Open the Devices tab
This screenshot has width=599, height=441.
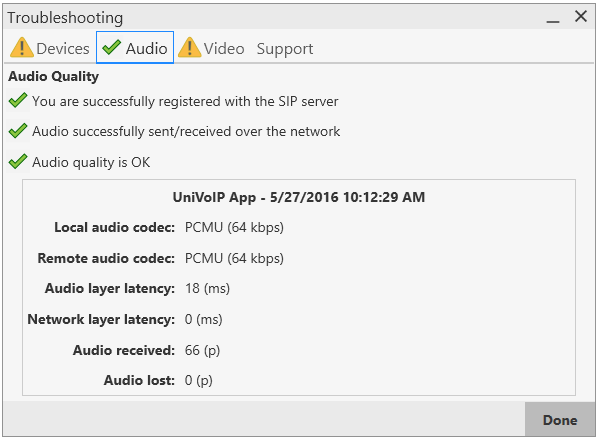[x=50, y=48]
